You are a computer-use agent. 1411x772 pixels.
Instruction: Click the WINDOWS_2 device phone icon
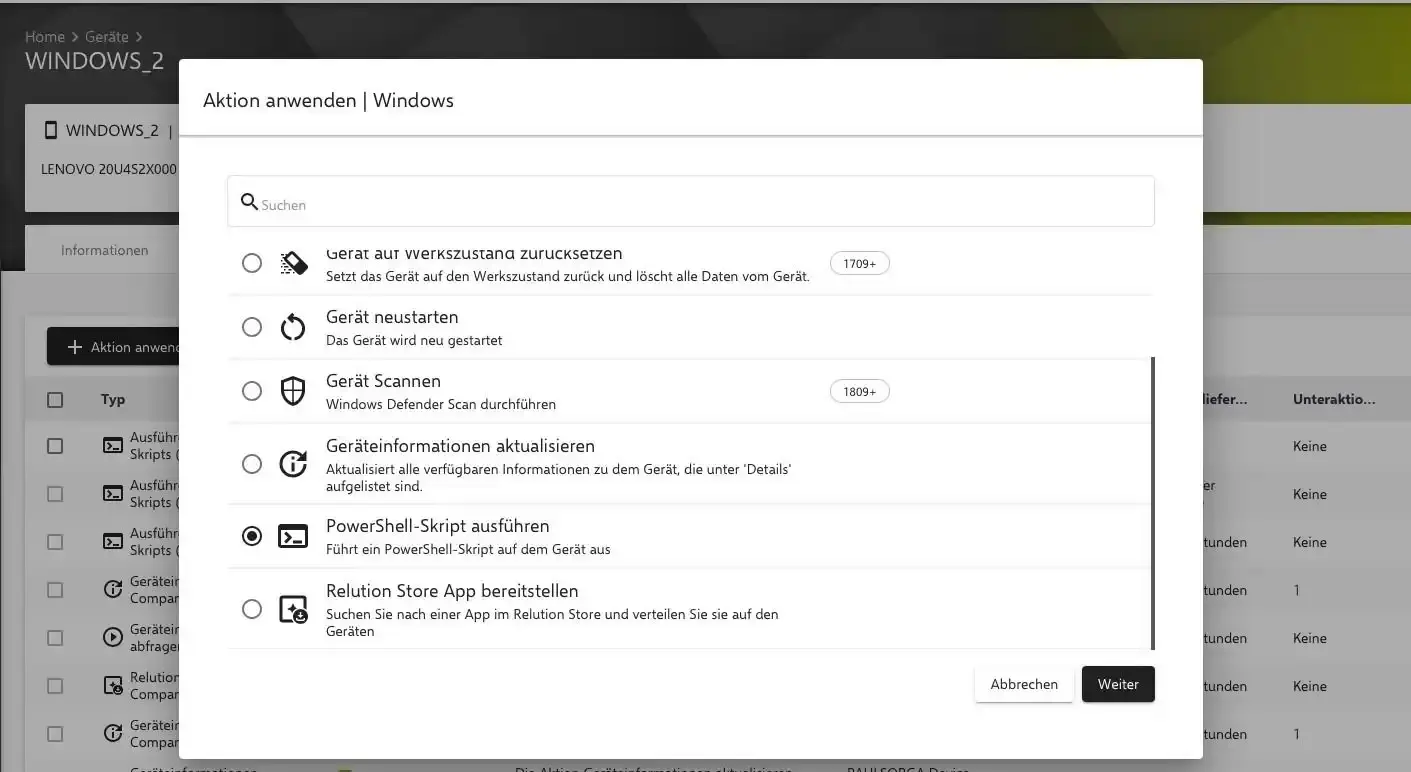[51, 131]
